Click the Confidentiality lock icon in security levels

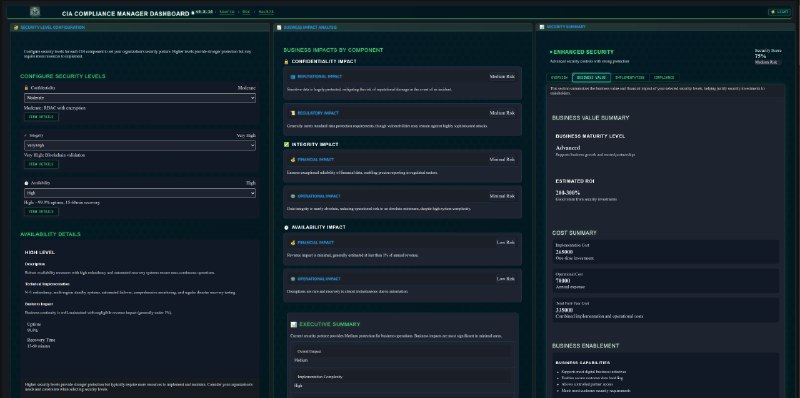point(26,88)
